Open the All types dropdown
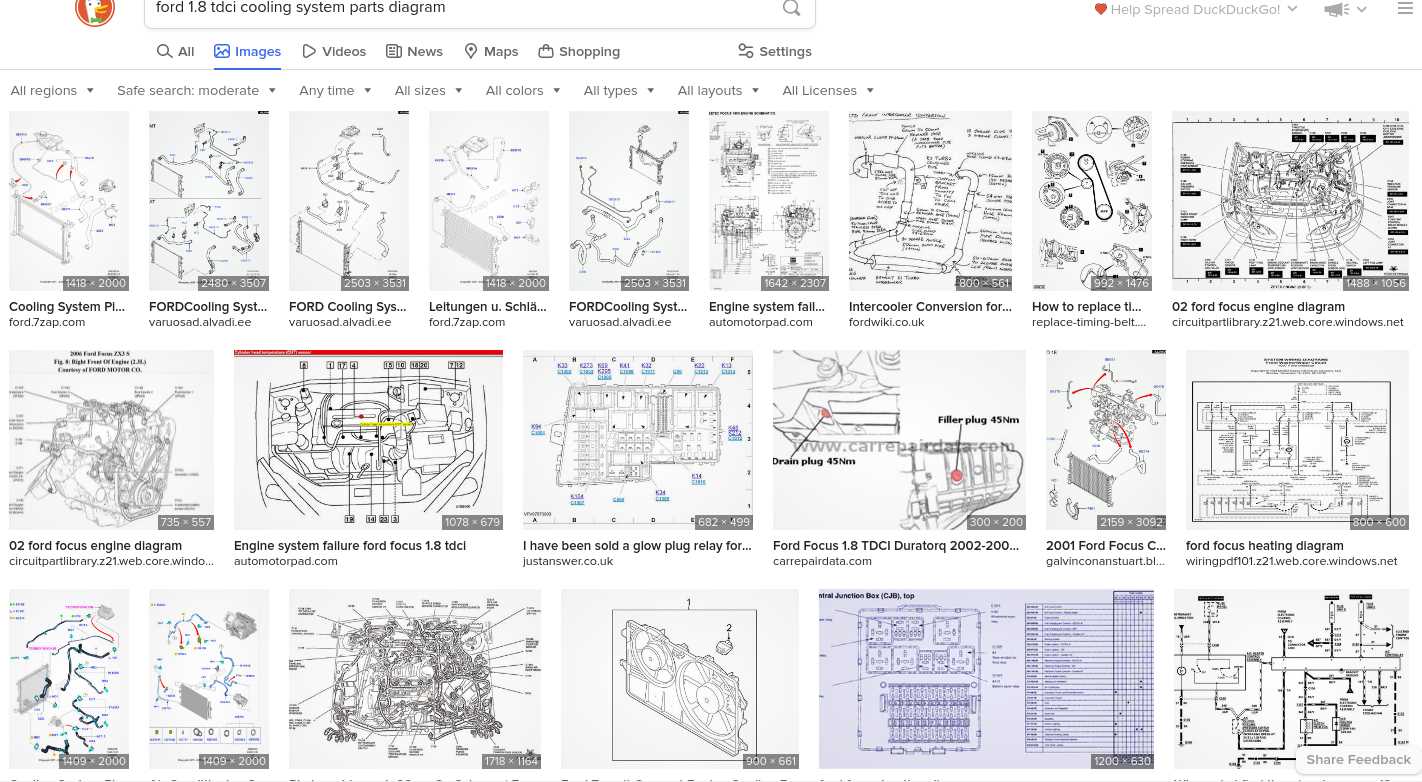Viewport: 1422px width, 782px height. click(x=619, y=90)
